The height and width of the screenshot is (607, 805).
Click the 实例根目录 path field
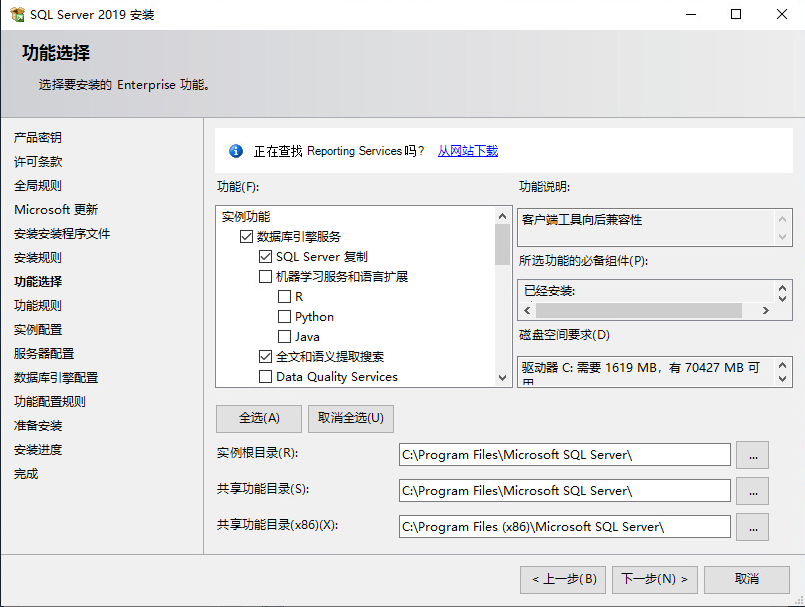tap(565, 455)
